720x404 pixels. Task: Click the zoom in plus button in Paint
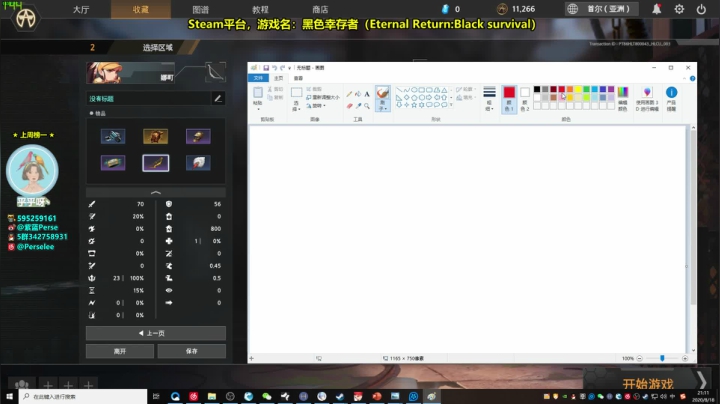(685, 358)
